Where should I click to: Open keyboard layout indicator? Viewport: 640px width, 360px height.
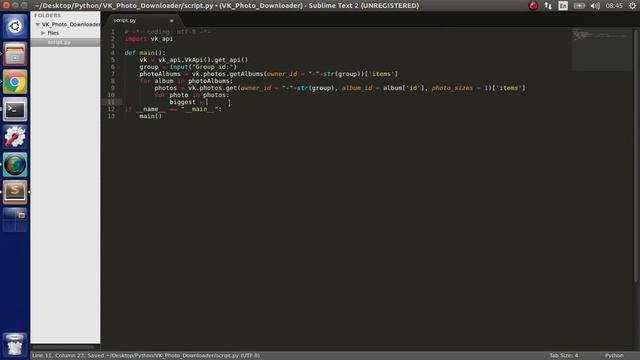click(563, 6)
